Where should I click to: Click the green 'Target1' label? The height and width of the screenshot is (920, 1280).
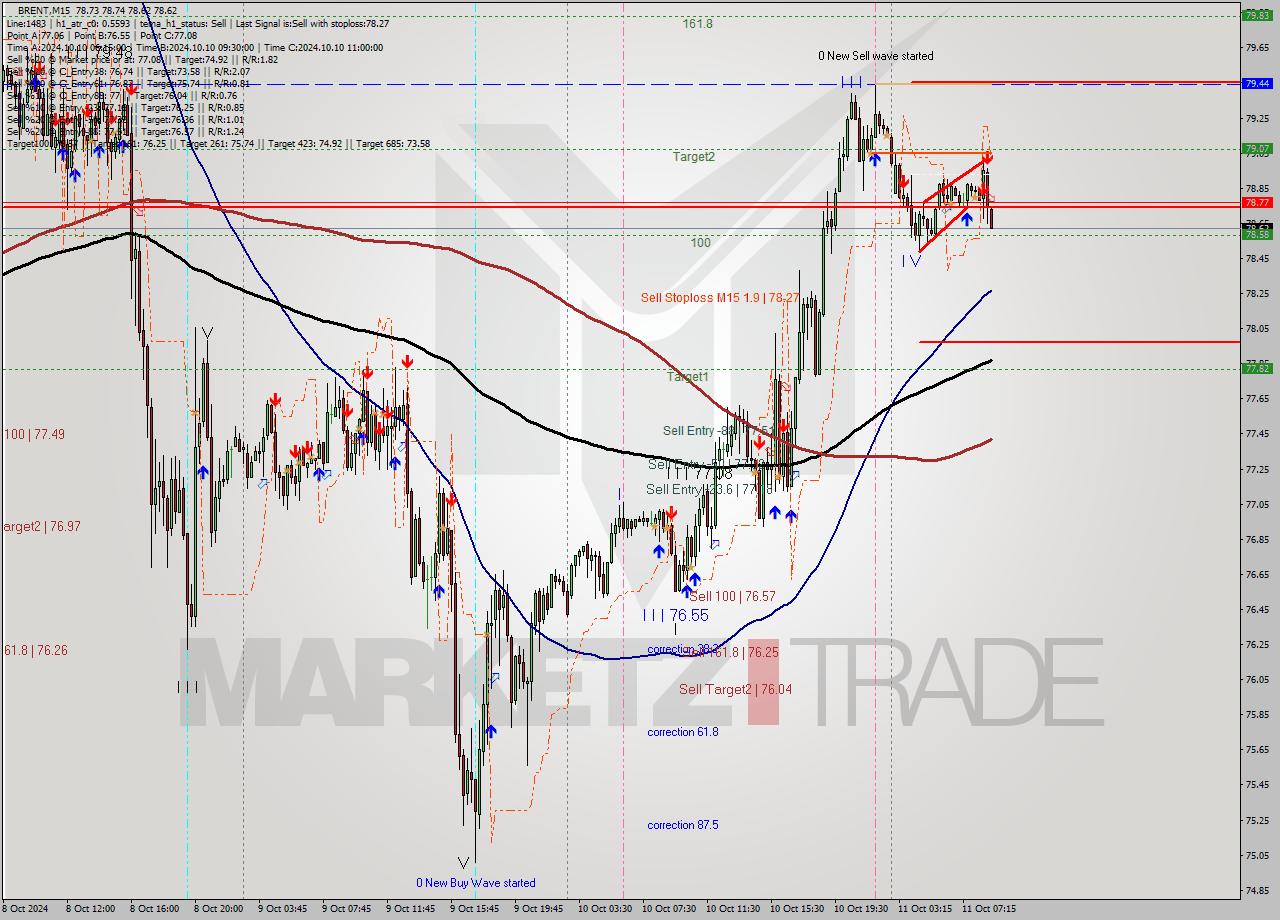tap(688, 377)
